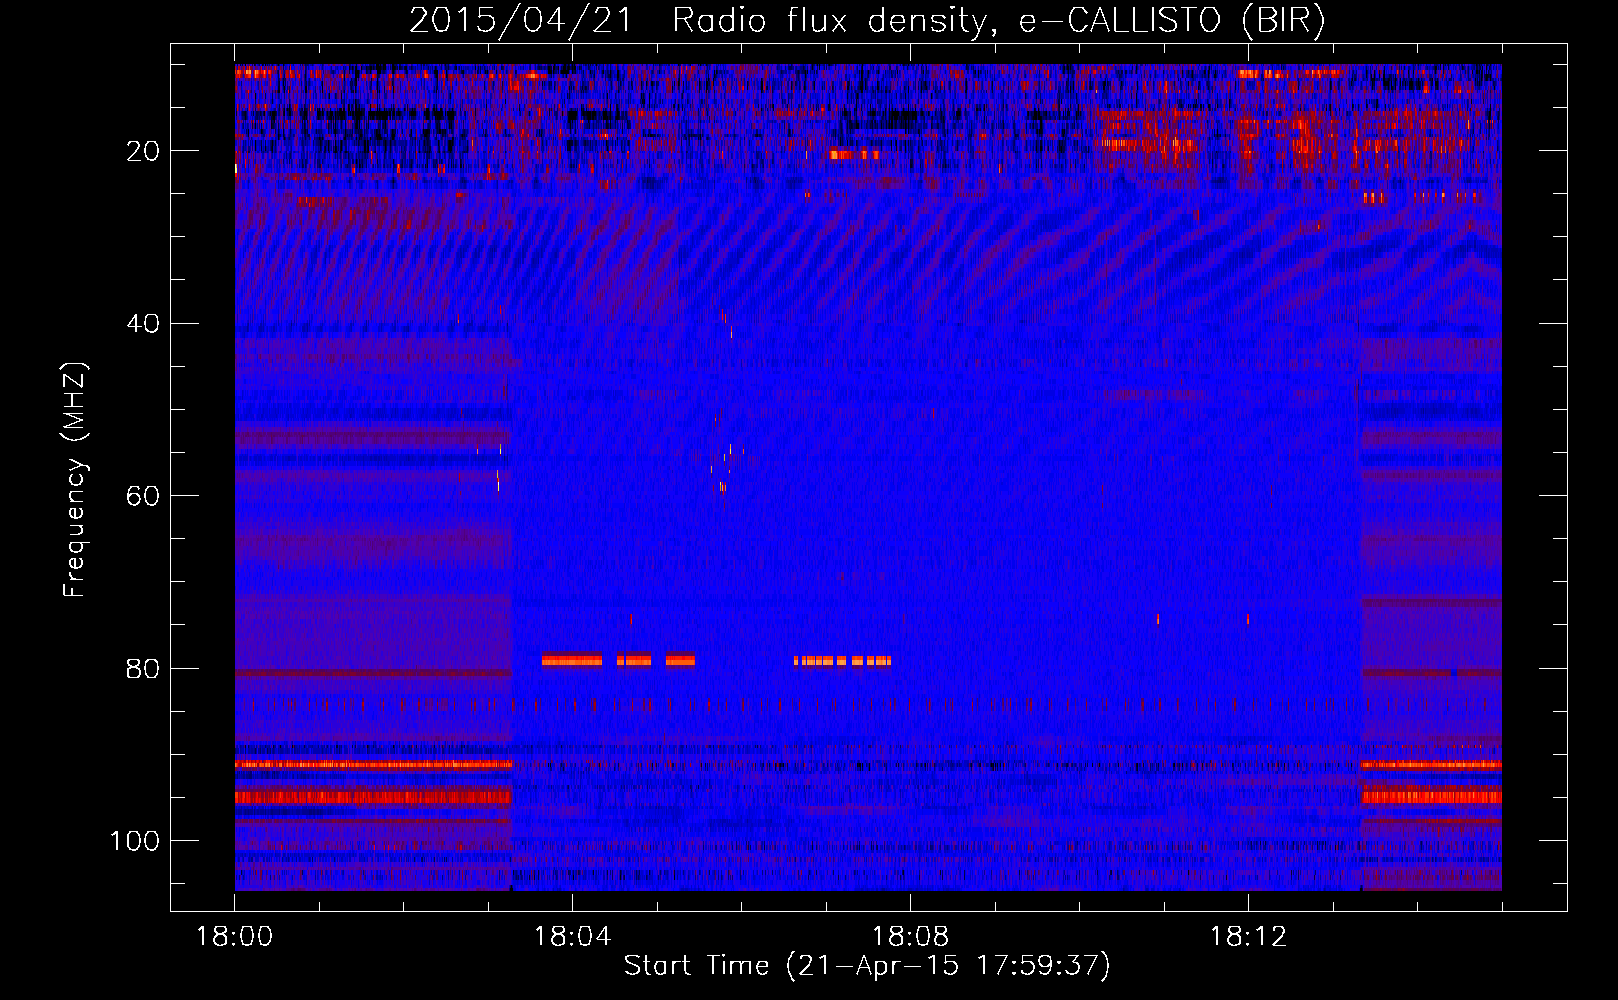The height and width of the screenshot is (1000, 1618).
Task: Click the '20' frequency tick label
Action: (x=144, y=151)
